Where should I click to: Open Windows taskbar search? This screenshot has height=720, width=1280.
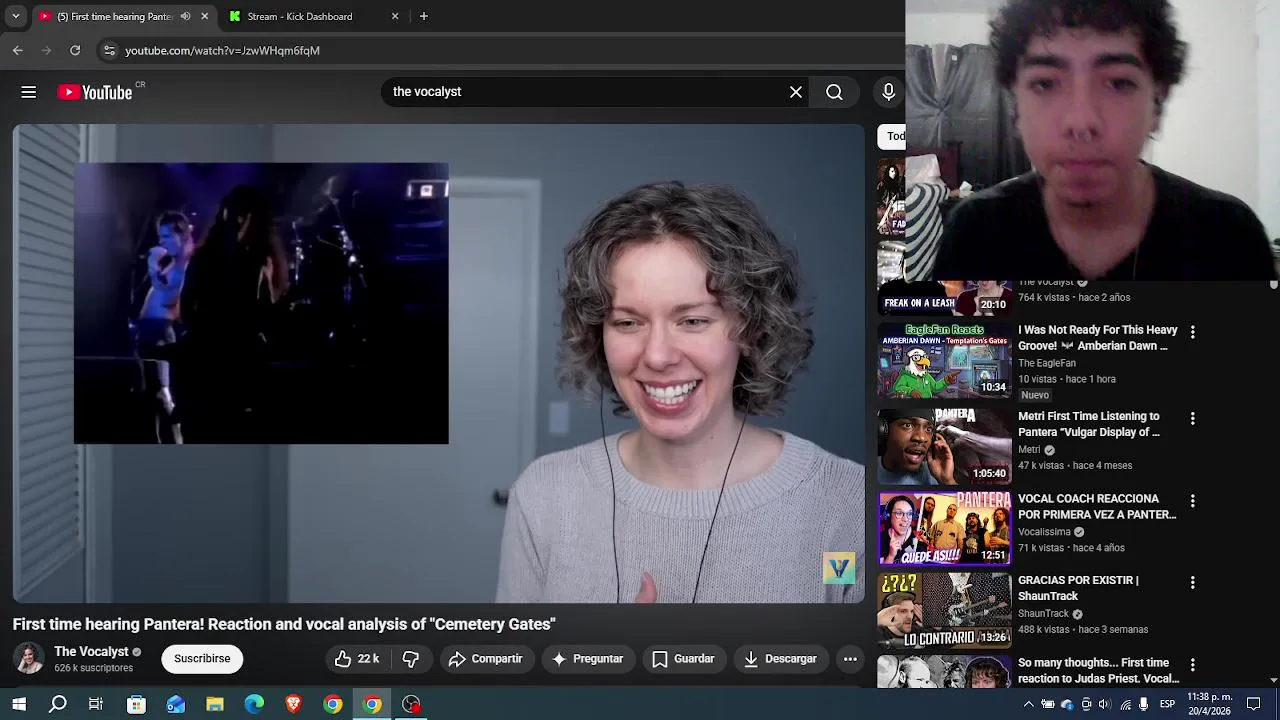[x=58, y=704]
